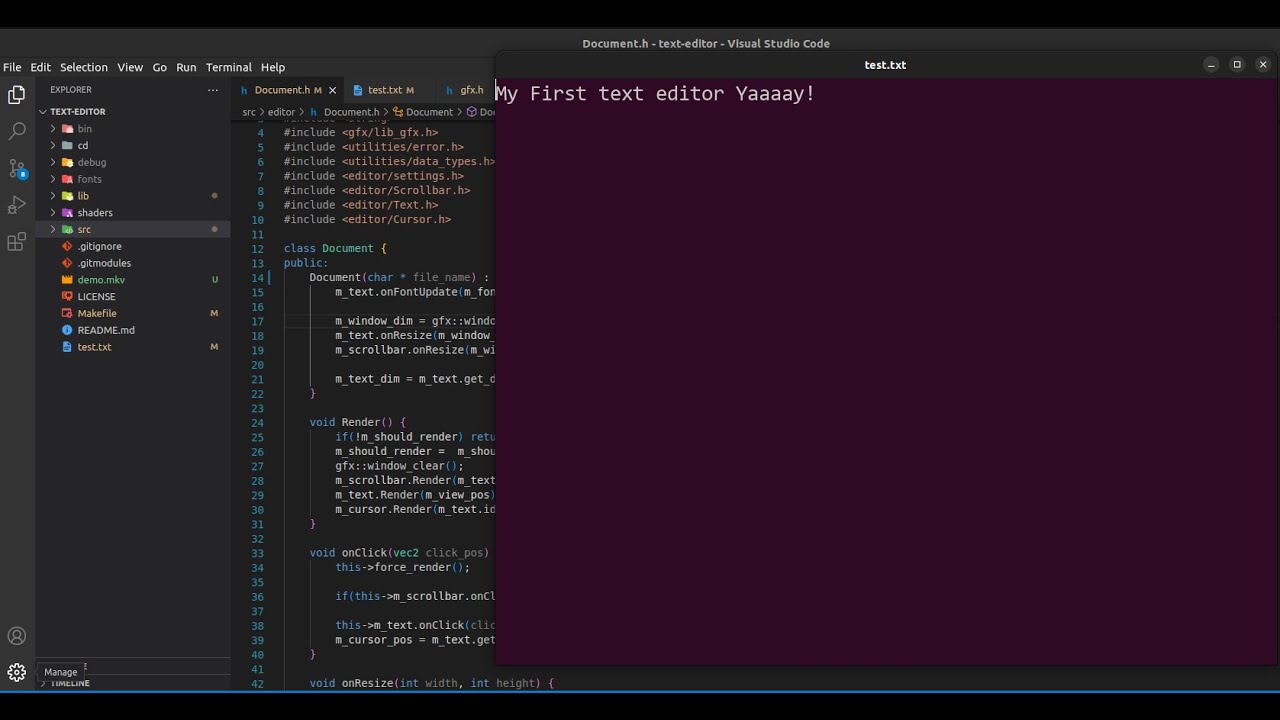Screen dimensions: 1280x720
Task: Click the bin folder icon
Action: coord(68,129)
